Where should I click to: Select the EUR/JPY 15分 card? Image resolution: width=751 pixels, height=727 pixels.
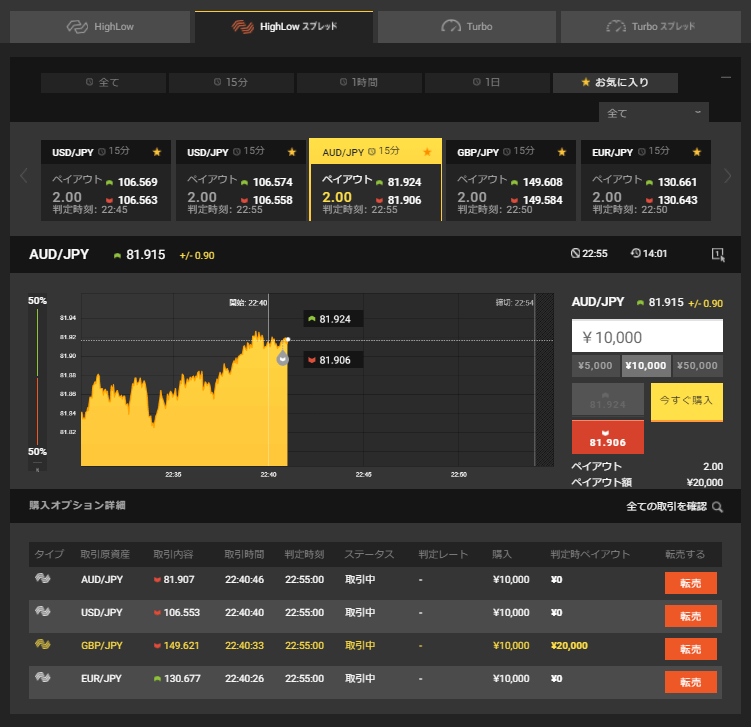click(x=646, y=181)
